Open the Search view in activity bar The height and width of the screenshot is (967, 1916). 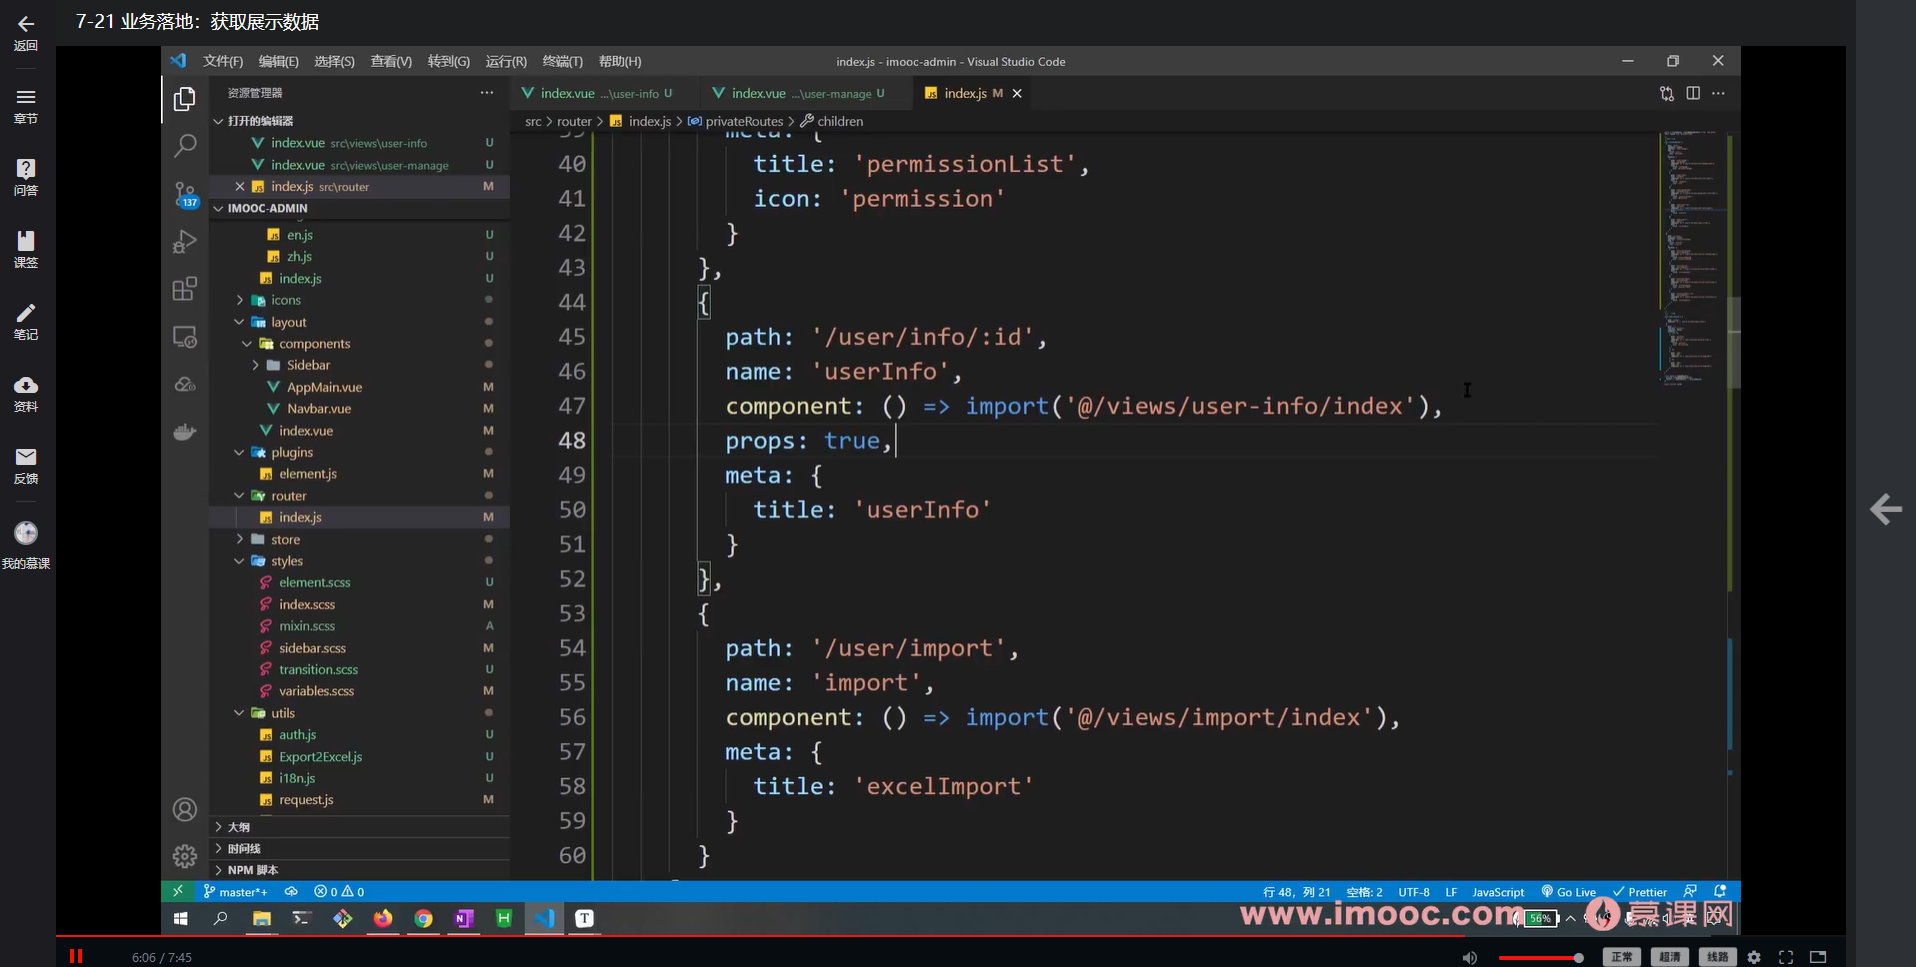click(185, 146)
